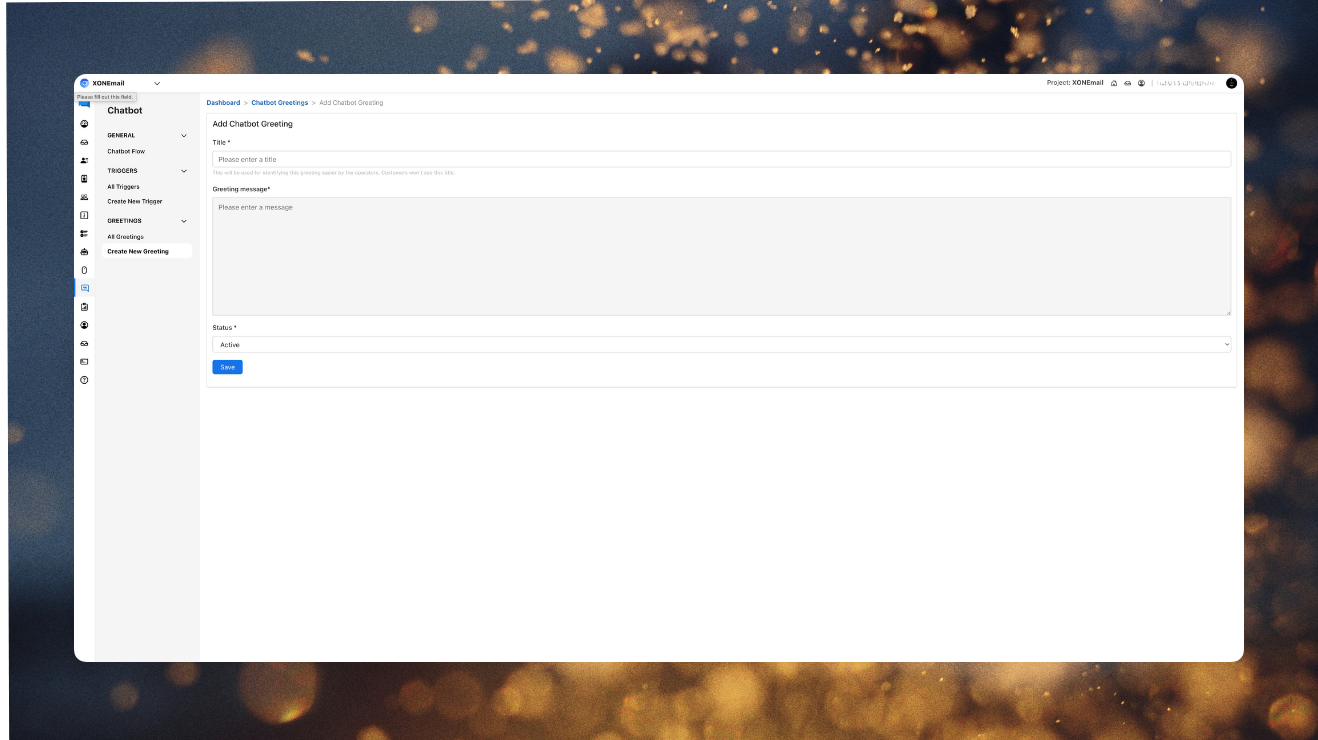Viewport: 1318px width, 740px height.
Task: Open the Status dropdown showing Active
Action: [721, 344]
